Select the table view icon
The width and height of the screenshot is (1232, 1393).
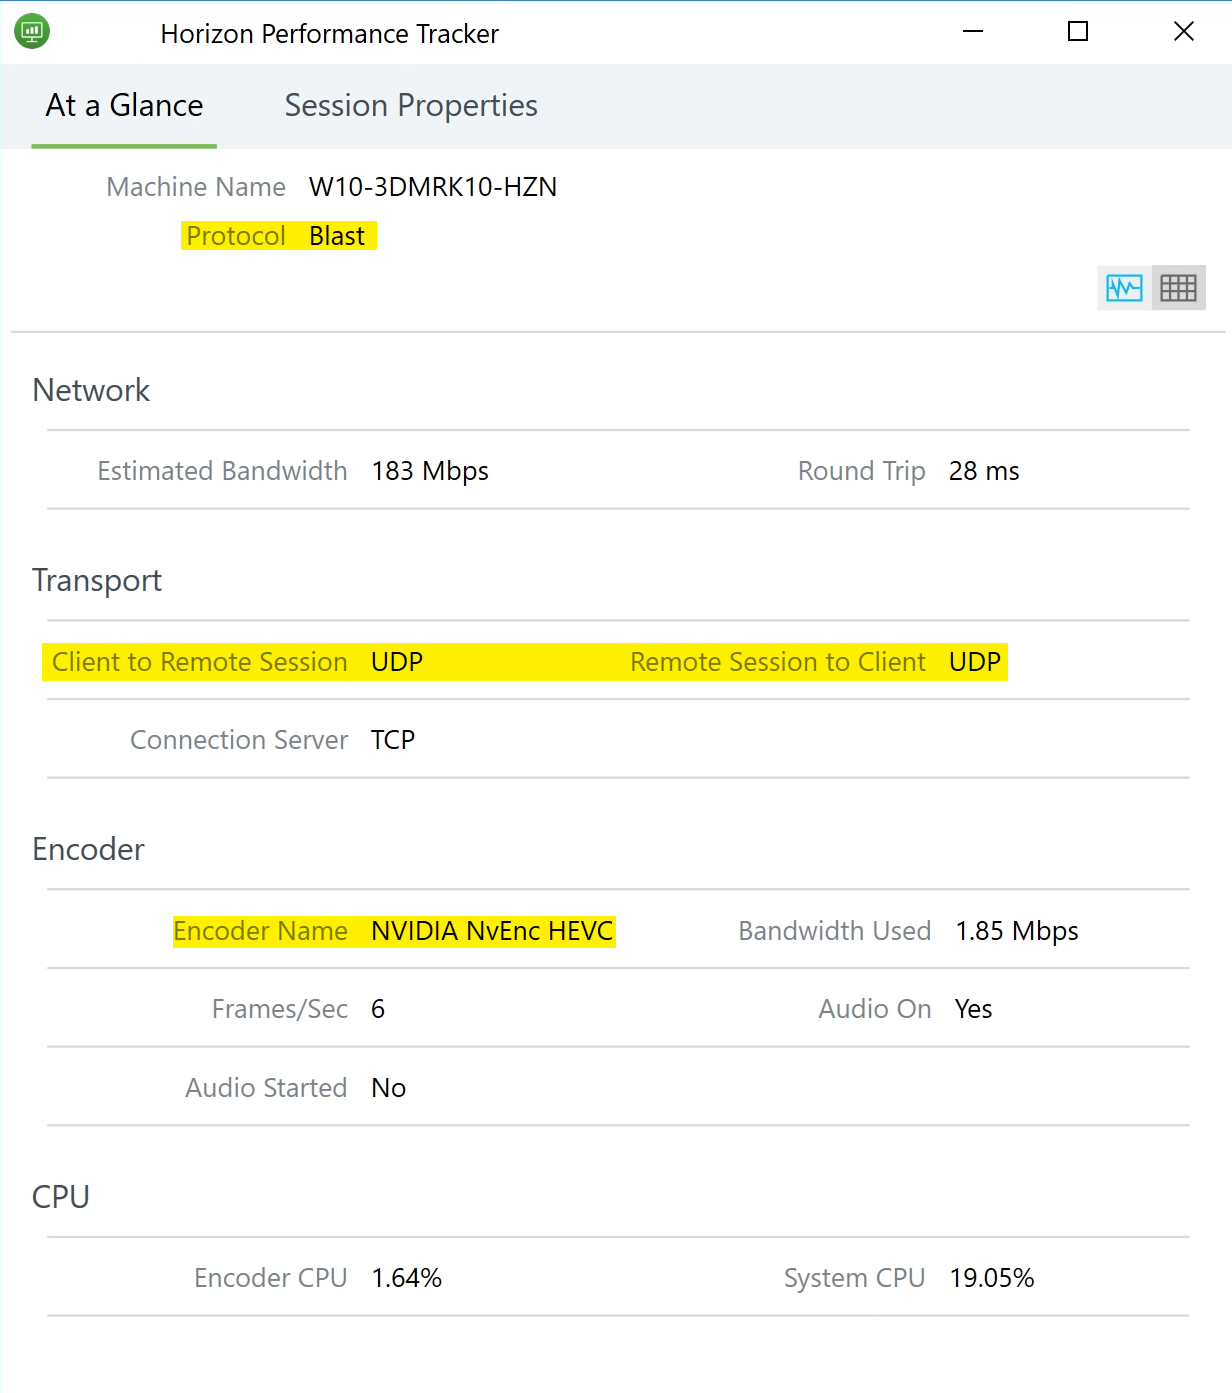tap(1178, 288)
